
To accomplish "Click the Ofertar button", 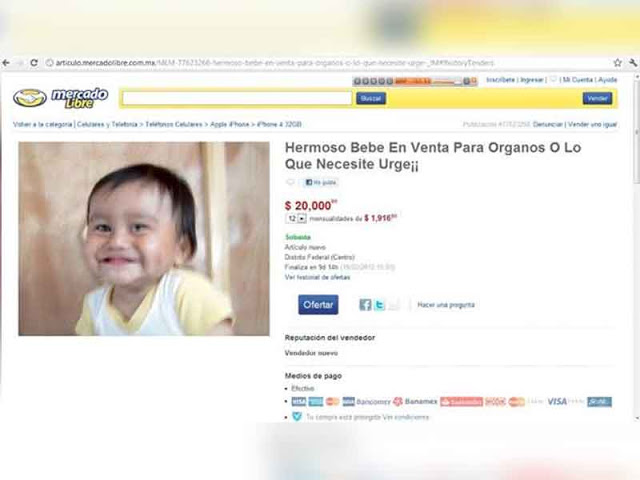I will click(x=318, y=304).
